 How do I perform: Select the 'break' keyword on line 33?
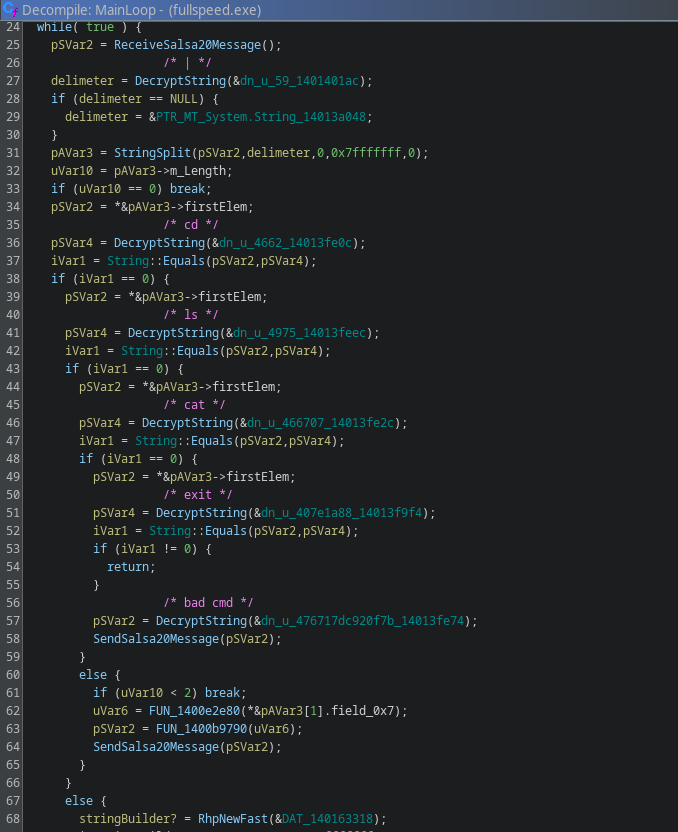coord(187,189)
